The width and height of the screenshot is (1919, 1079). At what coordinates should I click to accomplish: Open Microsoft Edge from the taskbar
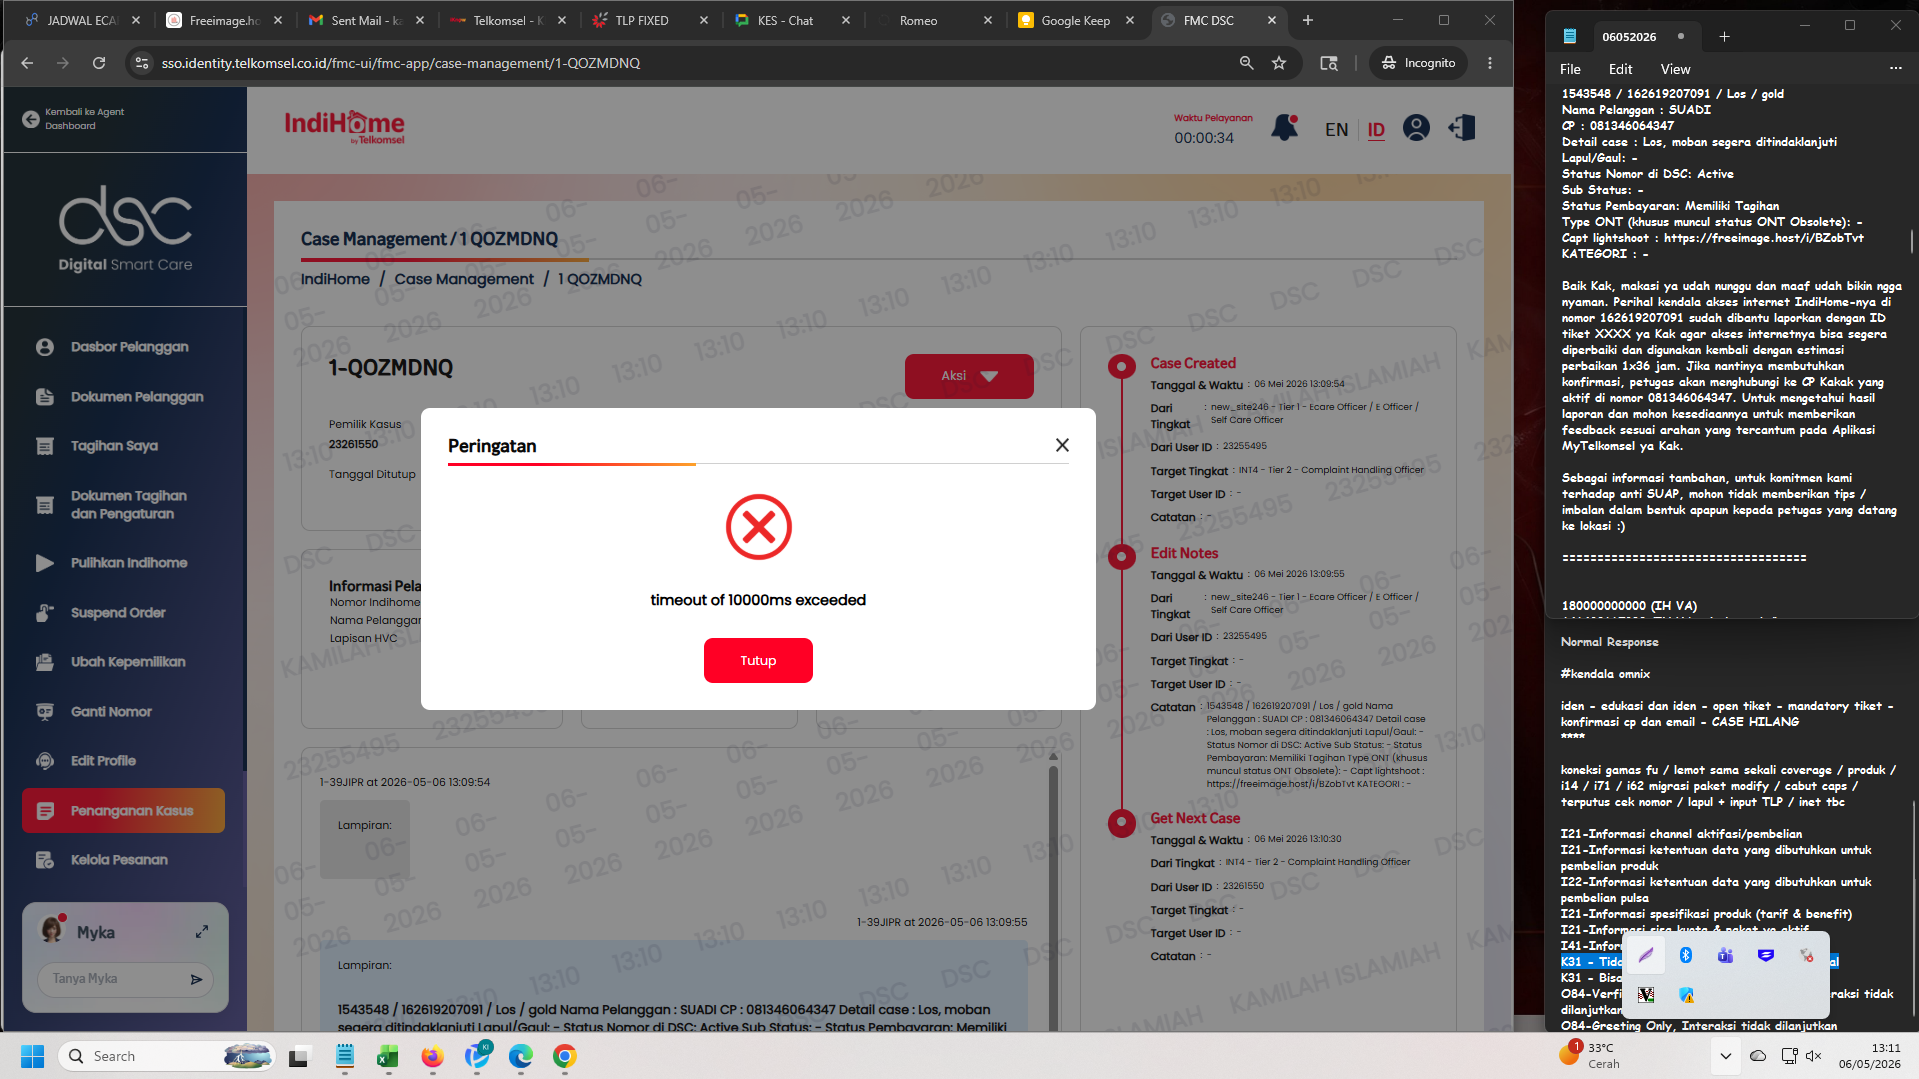tap(520, 1056)
